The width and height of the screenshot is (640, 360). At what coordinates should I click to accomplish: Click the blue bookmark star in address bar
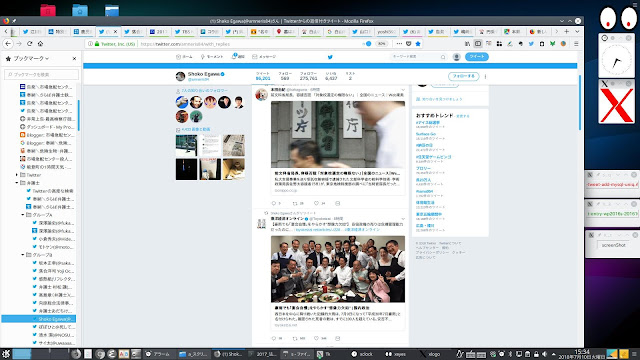[418, 44]
